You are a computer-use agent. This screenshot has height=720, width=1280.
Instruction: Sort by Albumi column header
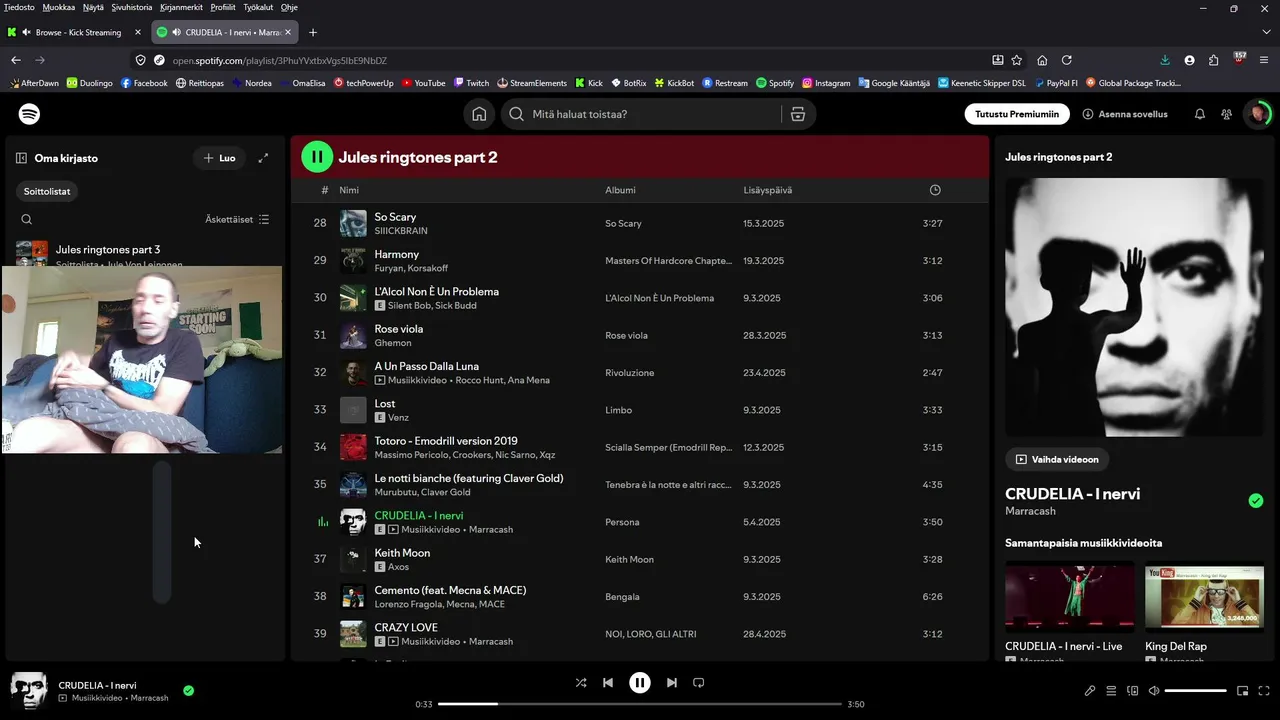click(x=620, y=190)
